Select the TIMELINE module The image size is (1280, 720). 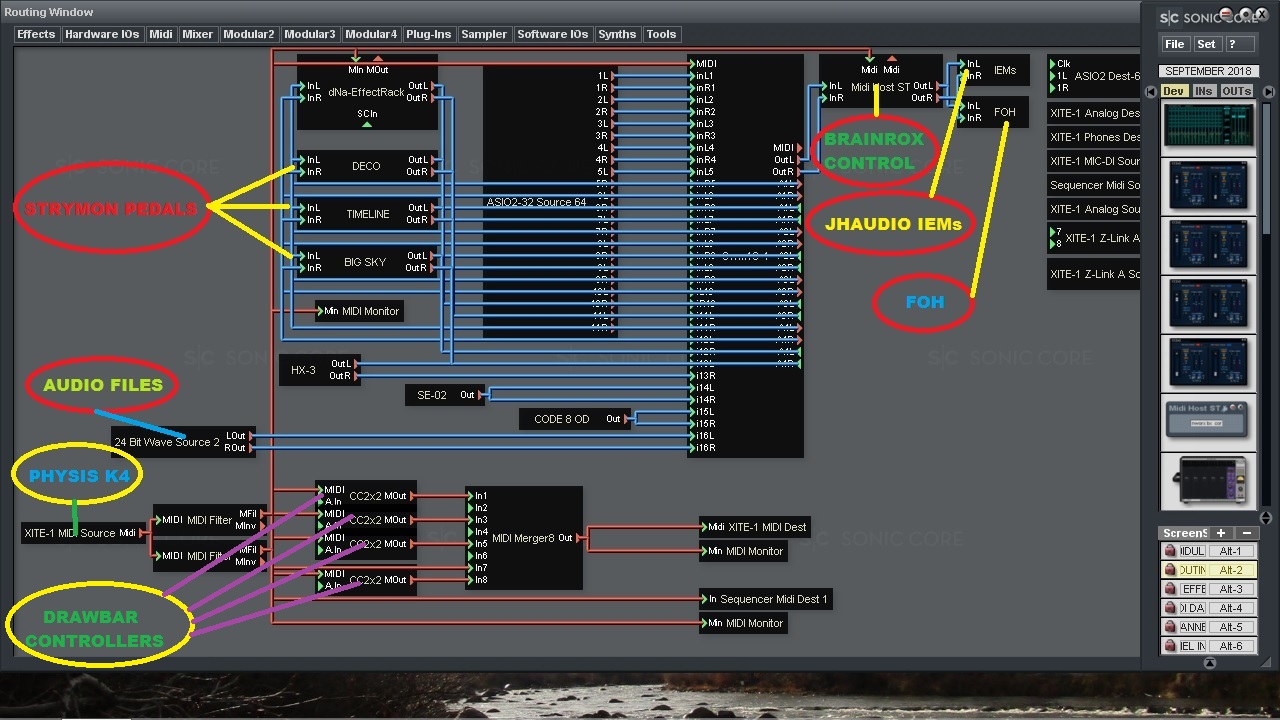point(368,214)
